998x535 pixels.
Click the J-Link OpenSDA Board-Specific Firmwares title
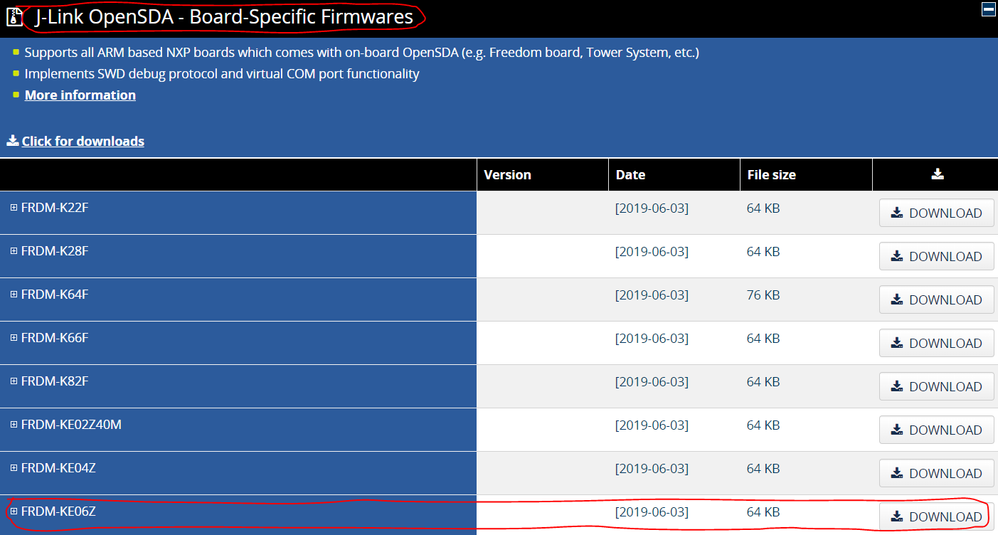[224, 17]
